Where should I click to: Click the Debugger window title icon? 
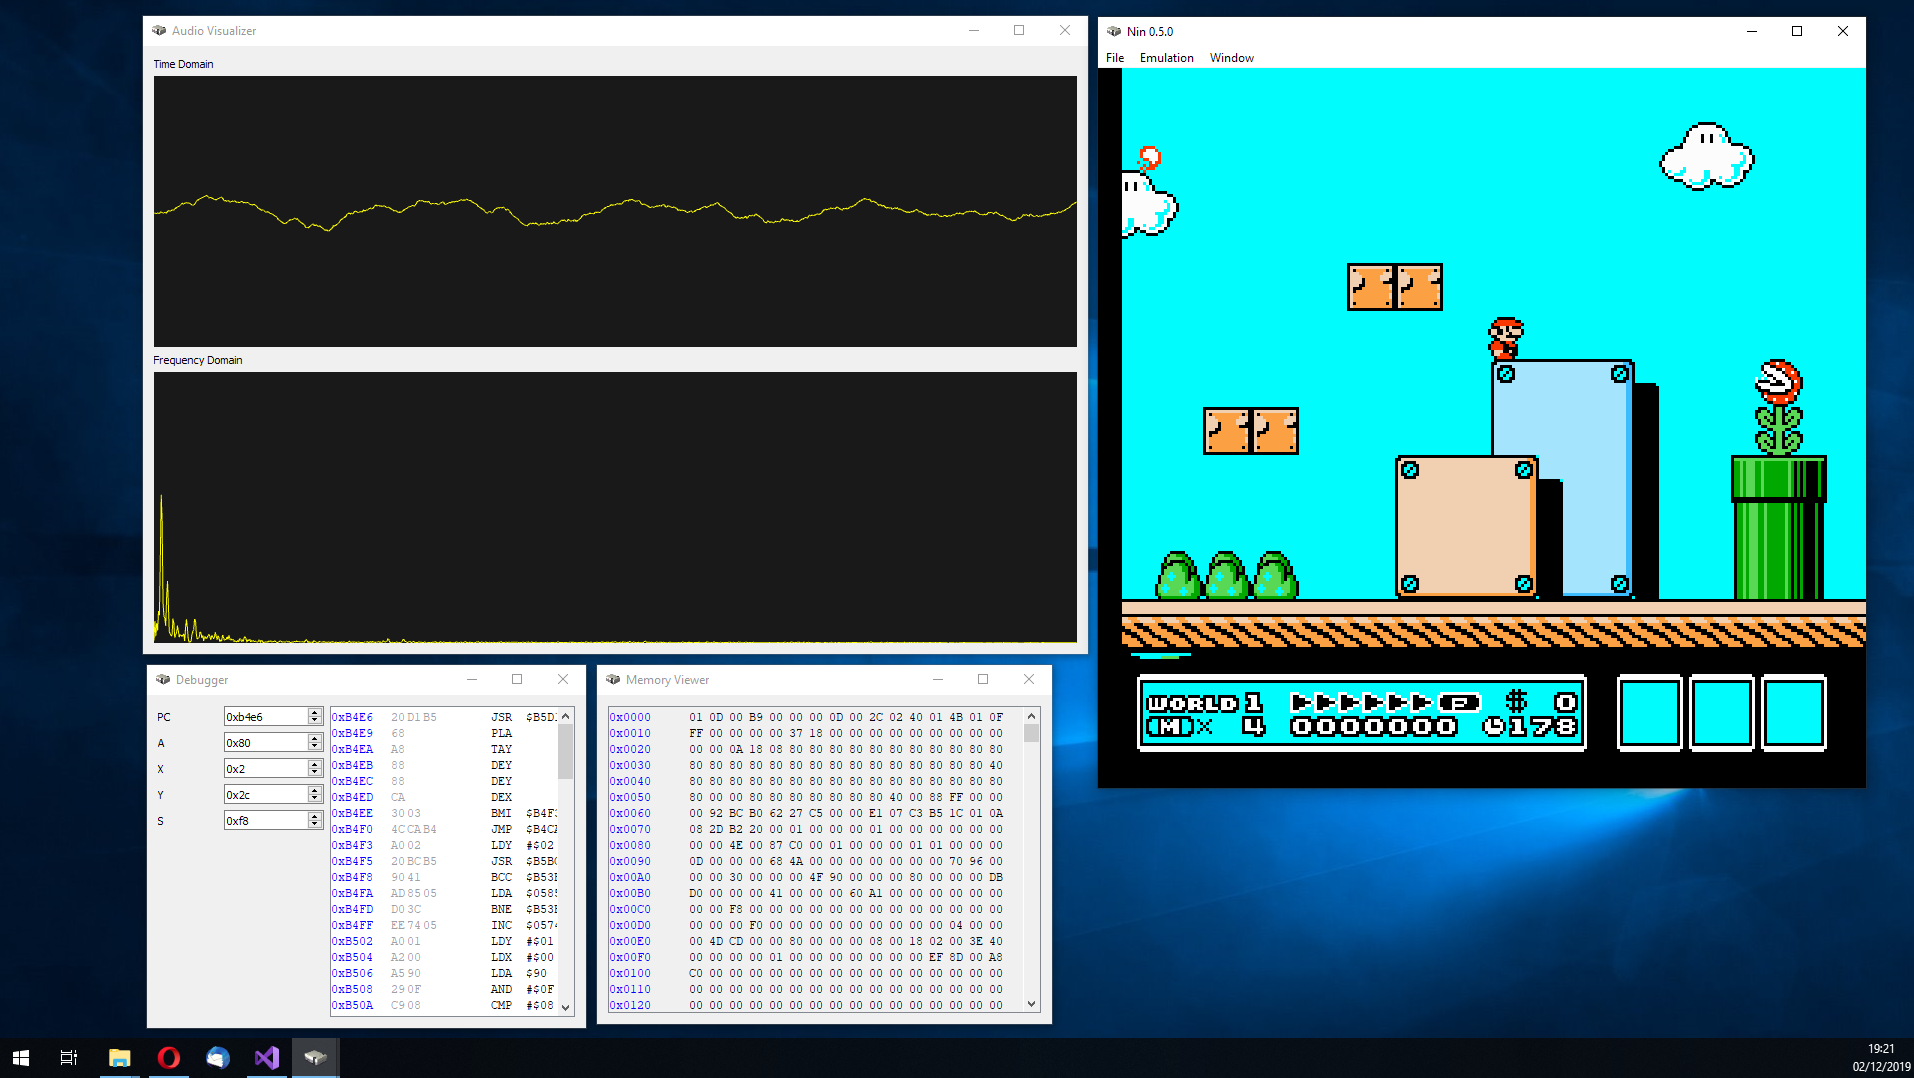(x=163, y=680)
